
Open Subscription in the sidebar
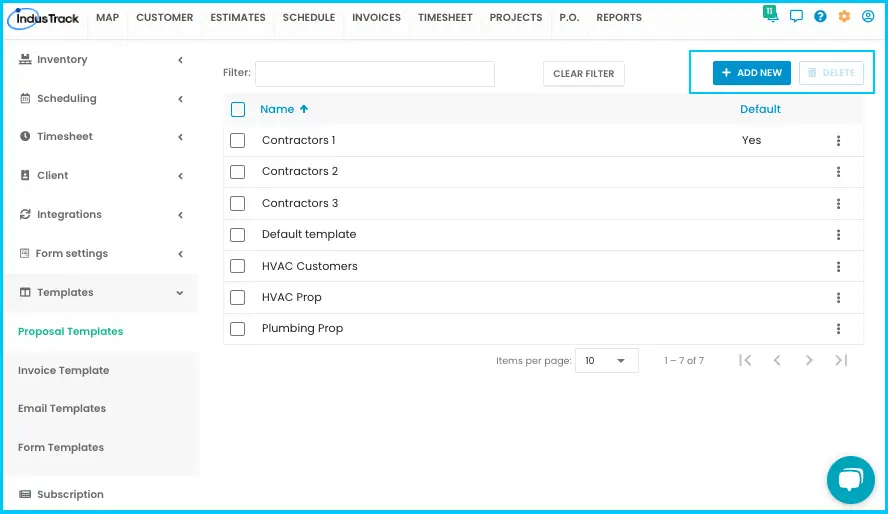(70, 494)
